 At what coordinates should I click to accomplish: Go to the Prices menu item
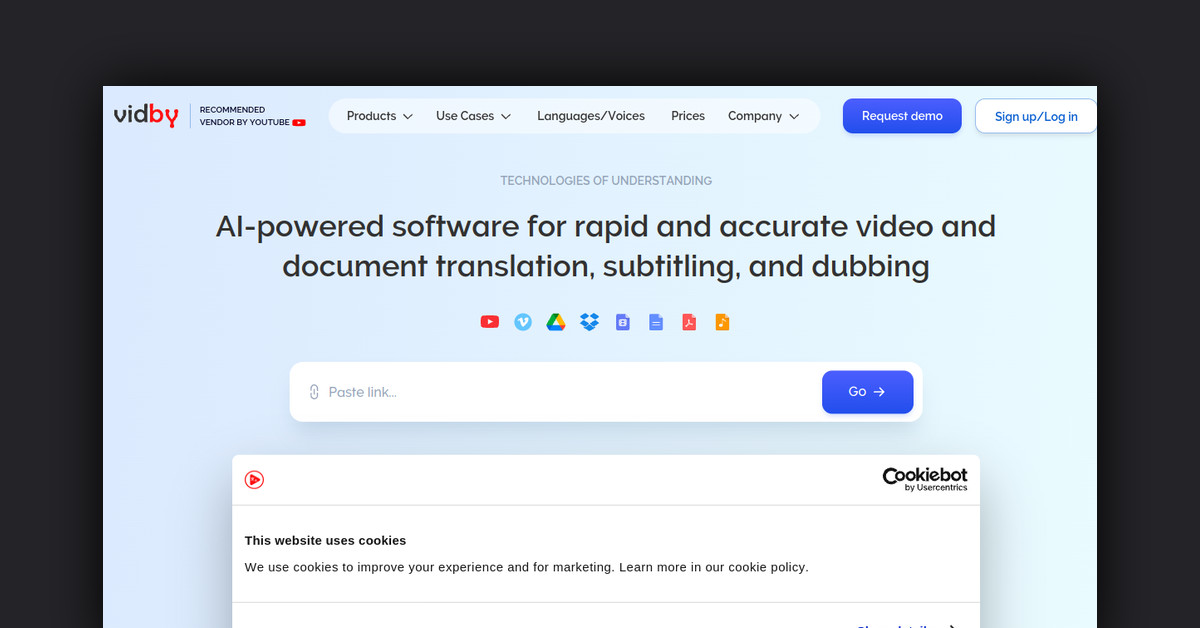(688, 116)
